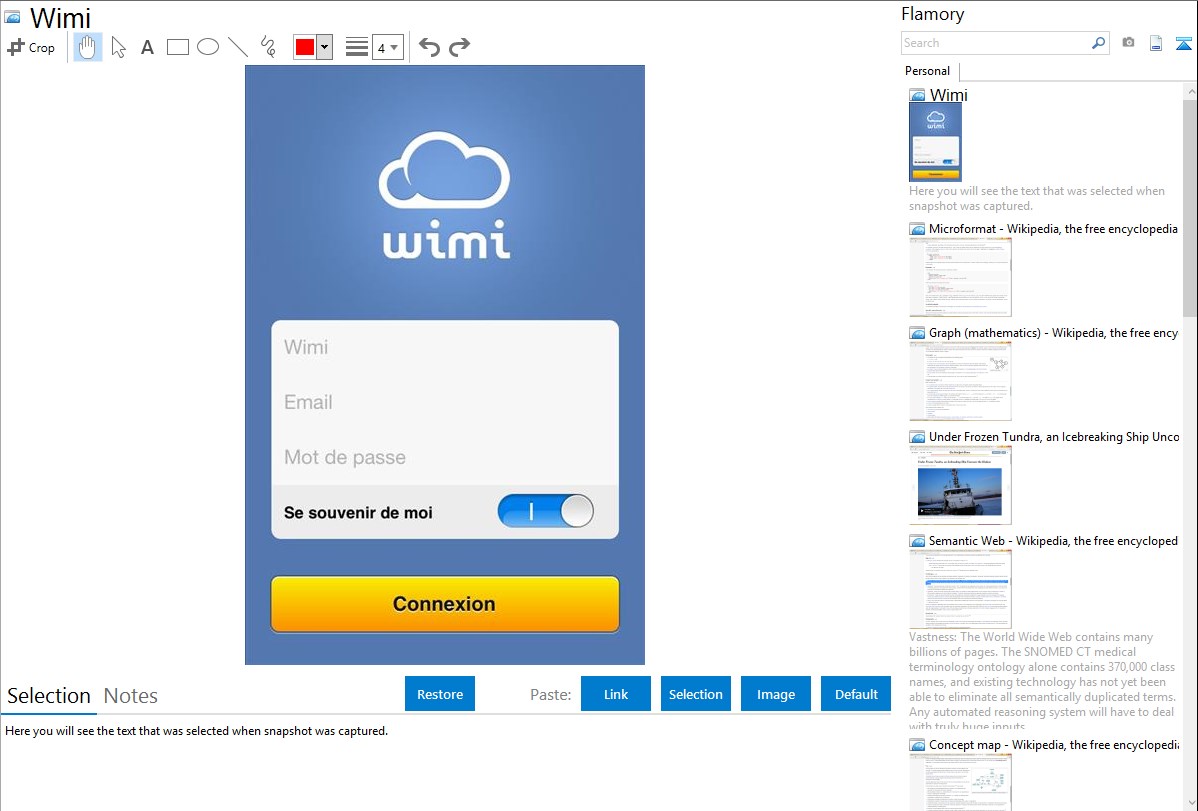The image size is (1198, 811).
Task: Click the snapshot icon beside main Wimi heading
Action: tap(13, 17)
